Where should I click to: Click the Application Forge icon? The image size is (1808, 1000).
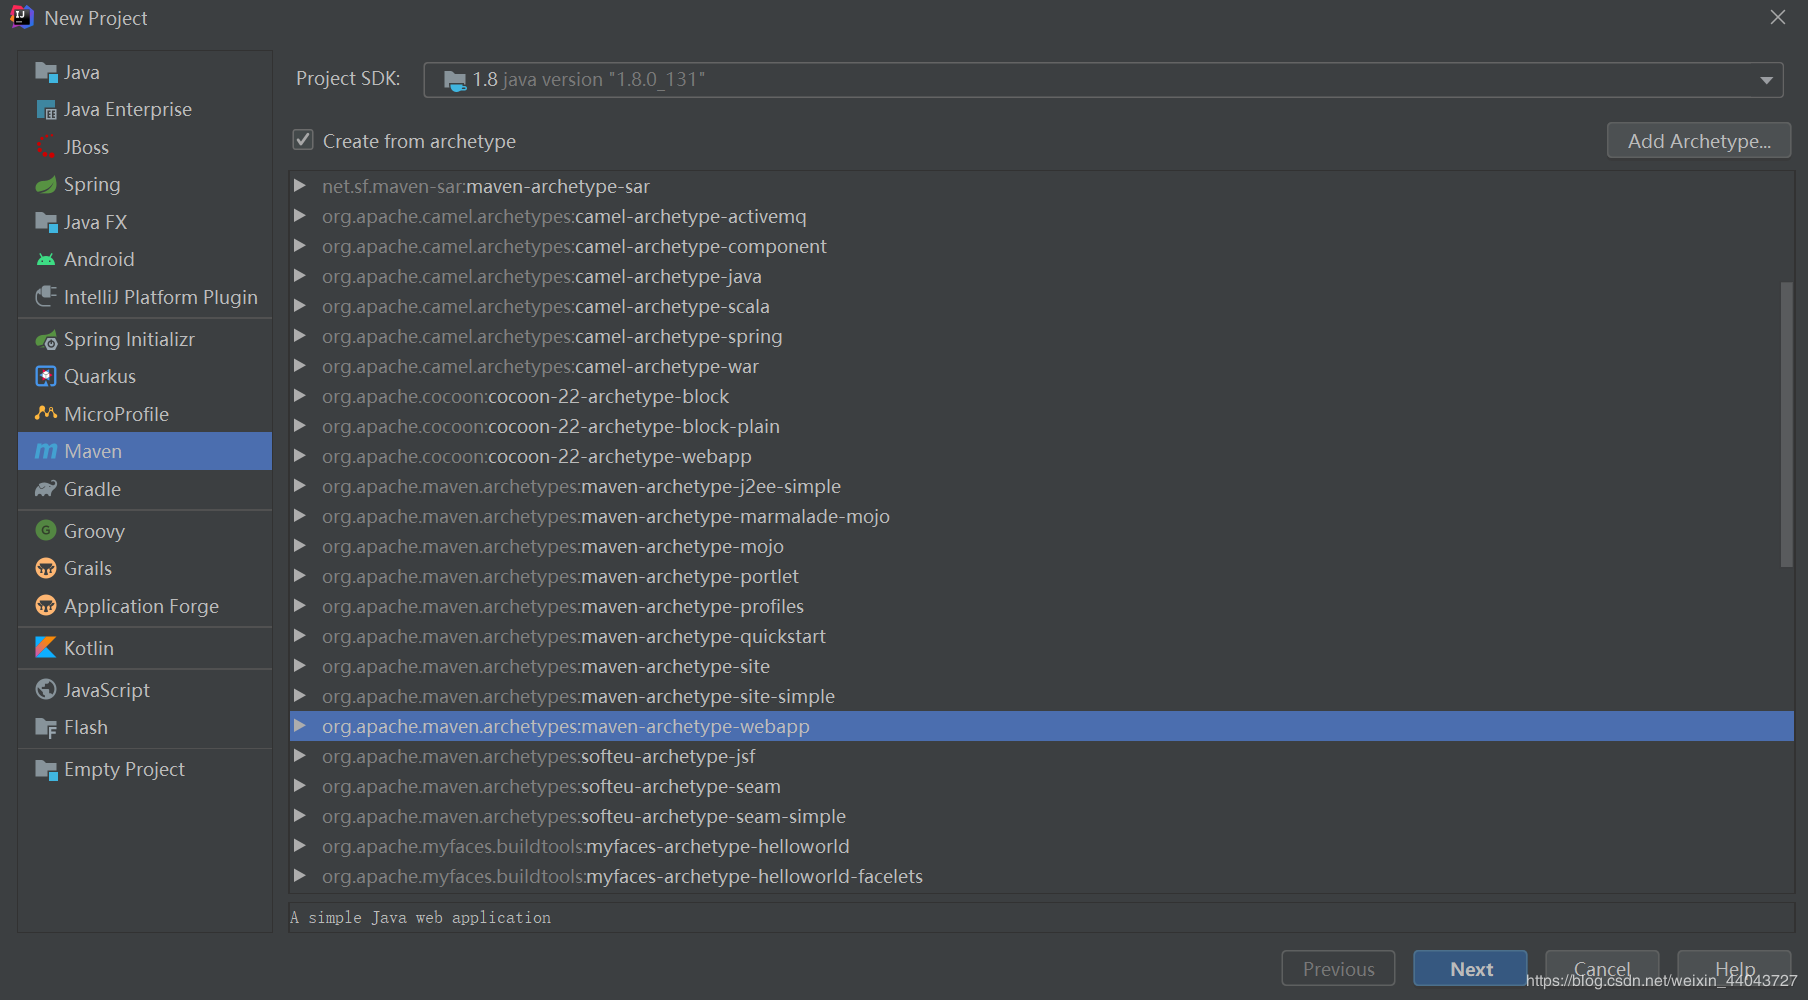click(x=46, y=605)
